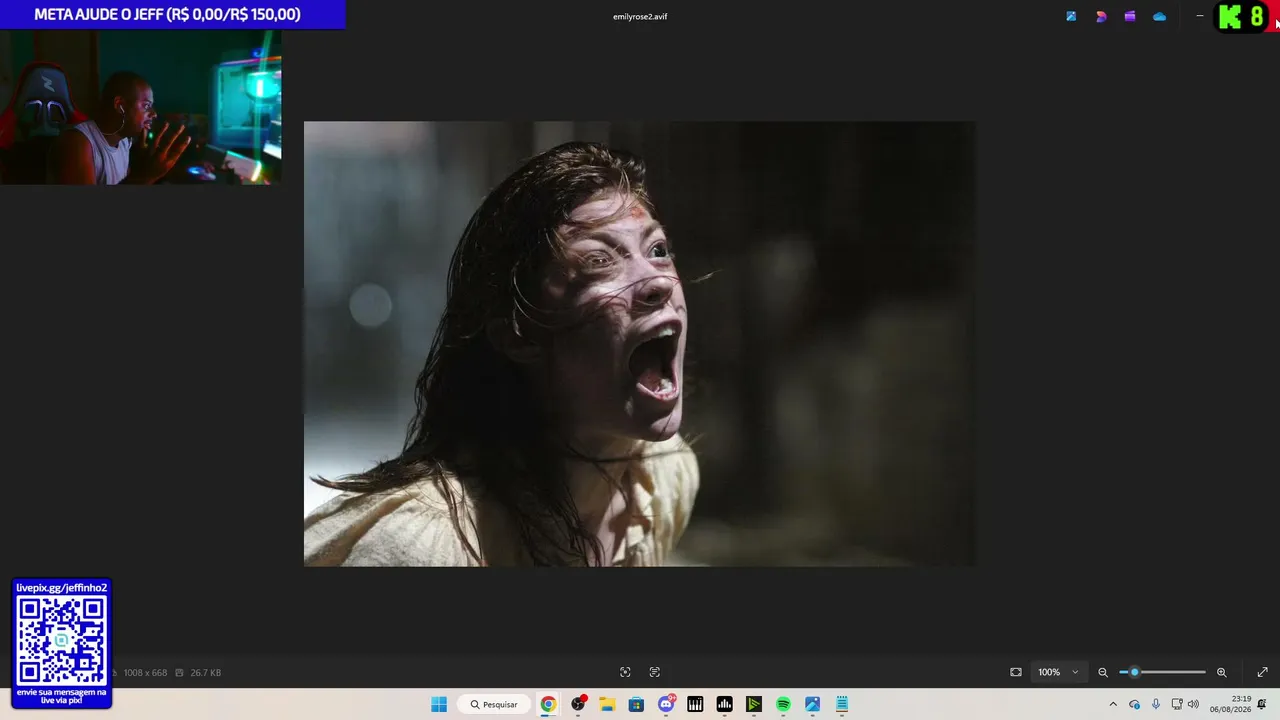
Task: Click the emilyrose2.avif file name title
Action: 640,16
